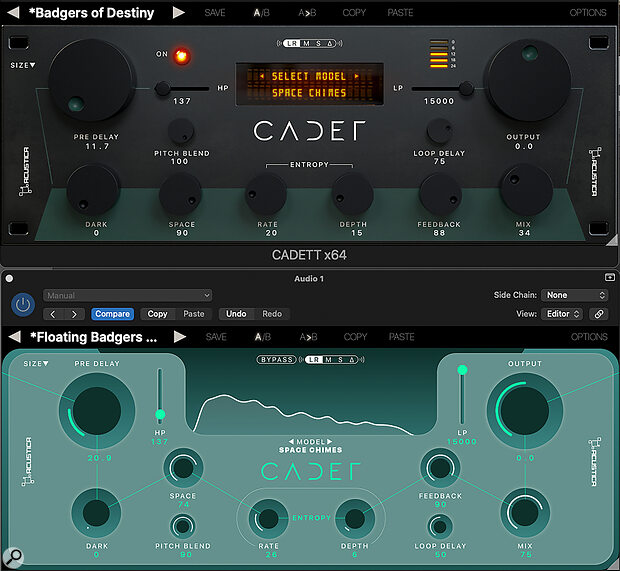Click BYPASS in teal Cadet skin
This screenshot has width=620, height=571.
pyautogui.click(x=276, y=360)
